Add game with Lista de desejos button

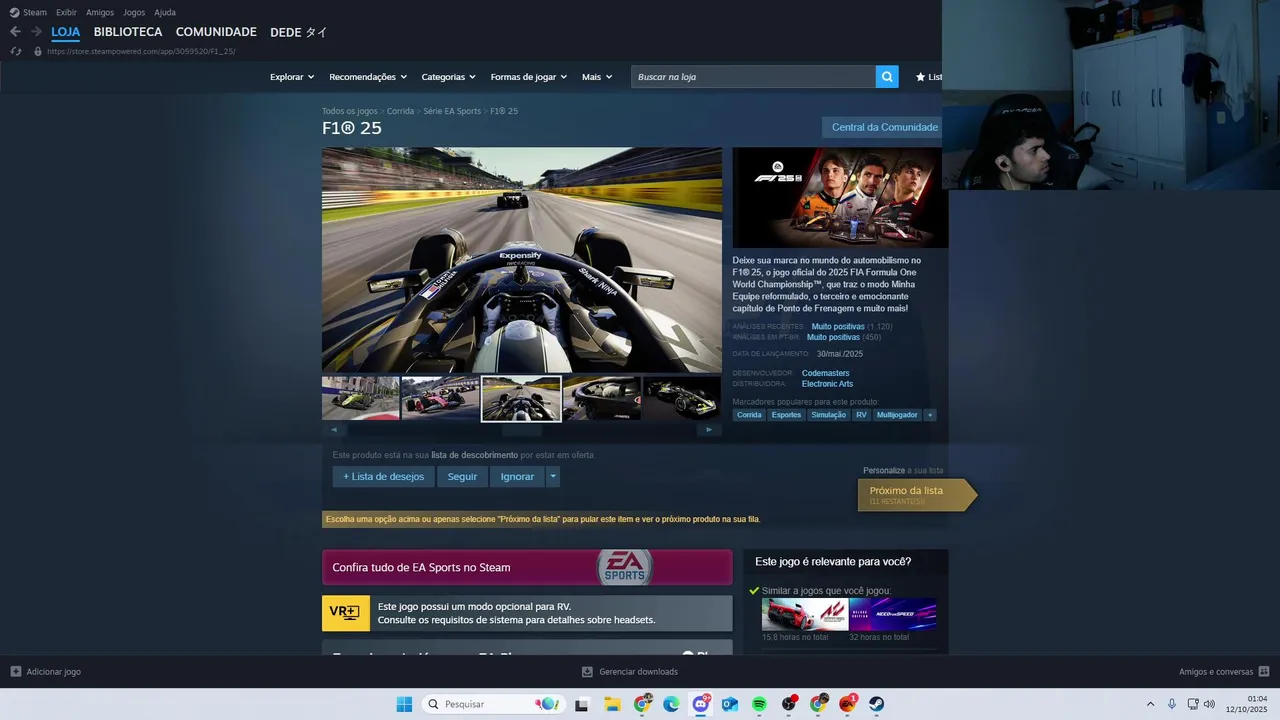point(384,477)
